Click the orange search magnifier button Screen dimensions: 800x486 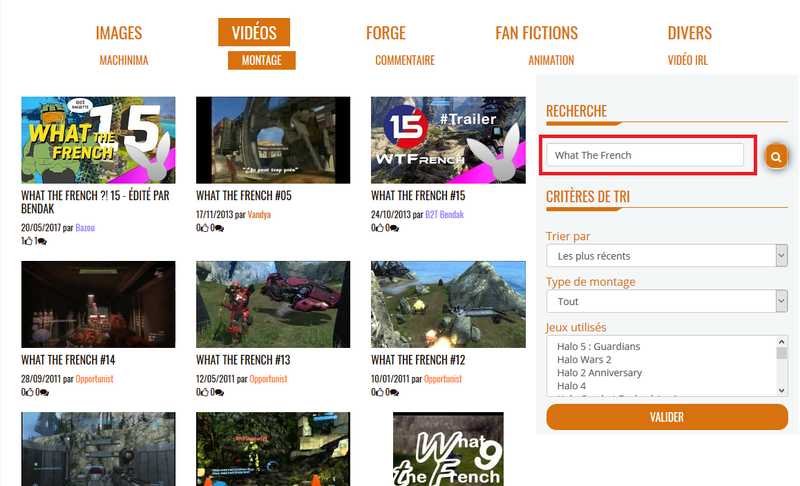(x=776, y=156)
